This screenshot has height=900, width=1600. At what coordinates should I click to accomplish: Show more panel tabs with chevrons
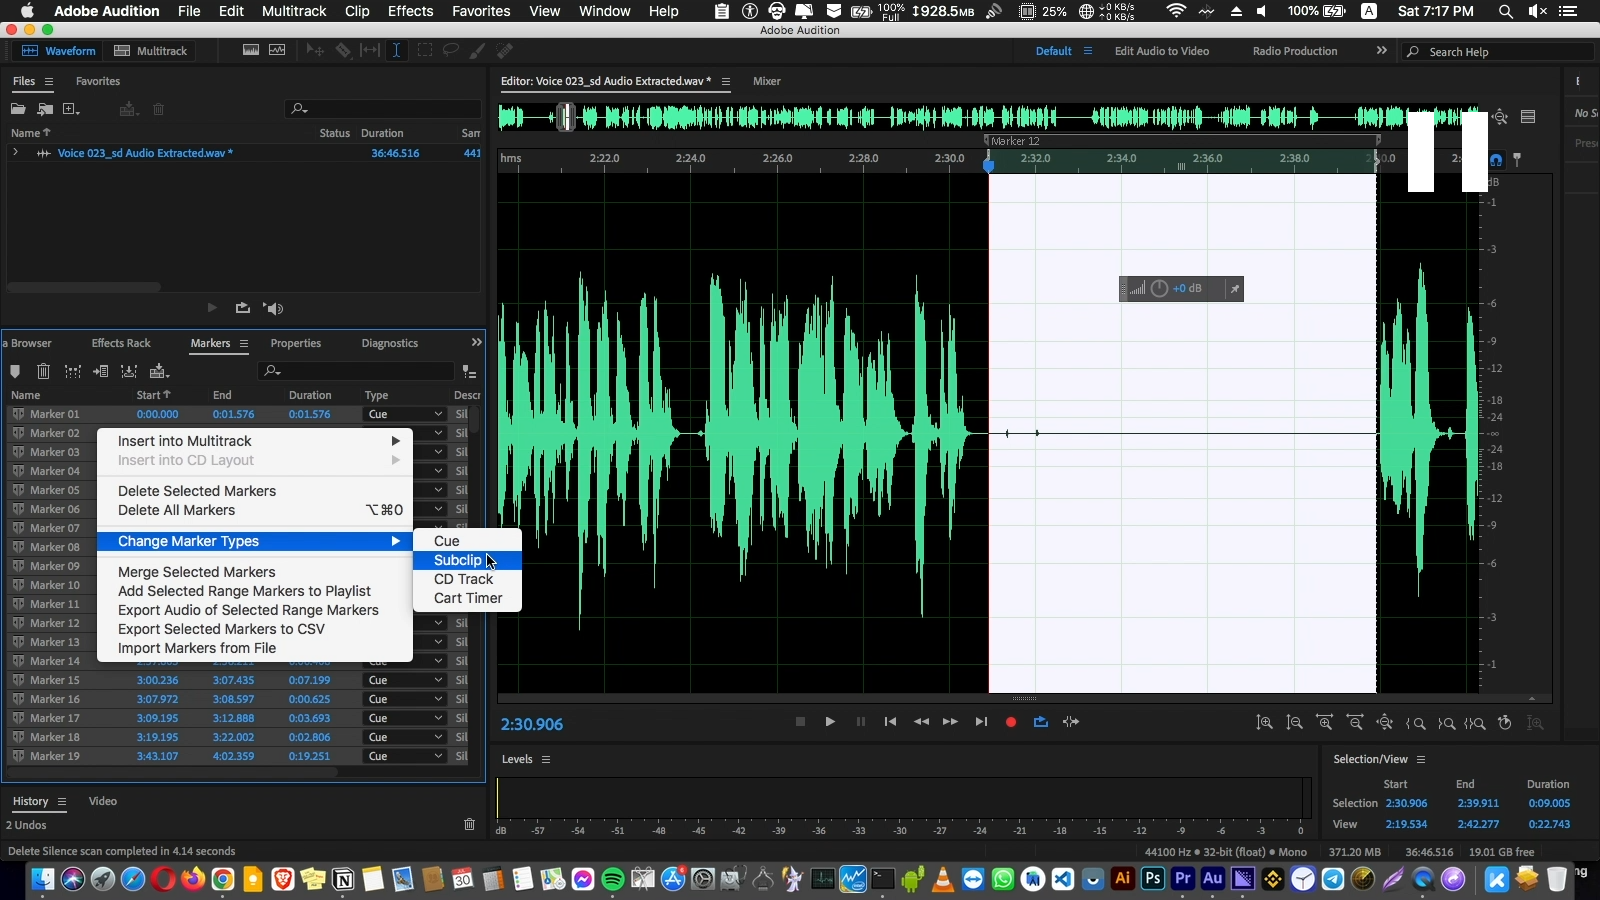click(476, 342)
